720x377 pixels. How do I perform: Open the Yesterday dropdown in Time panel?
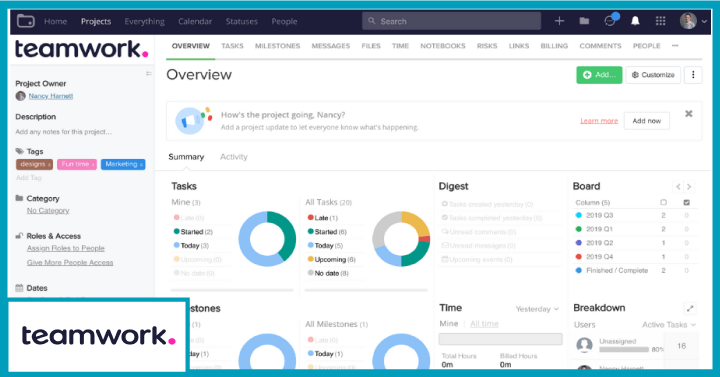coord(537,309)
